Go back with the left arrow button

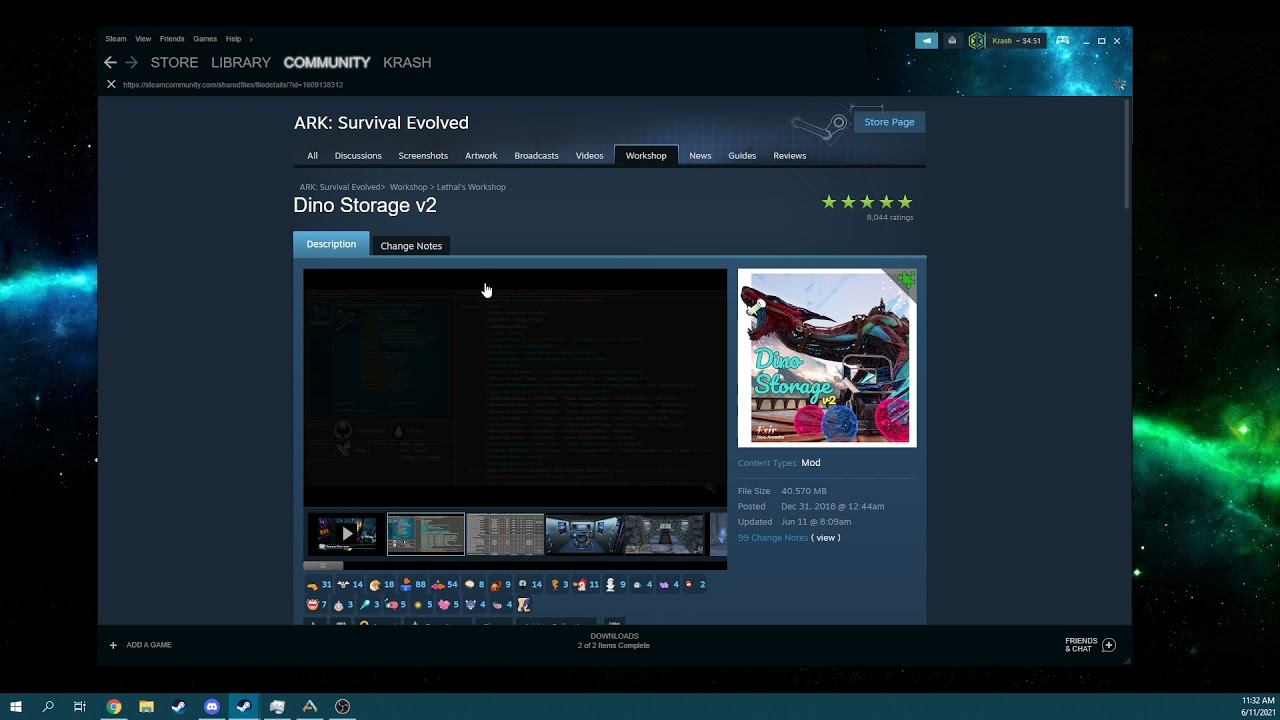tap(111, 62)
